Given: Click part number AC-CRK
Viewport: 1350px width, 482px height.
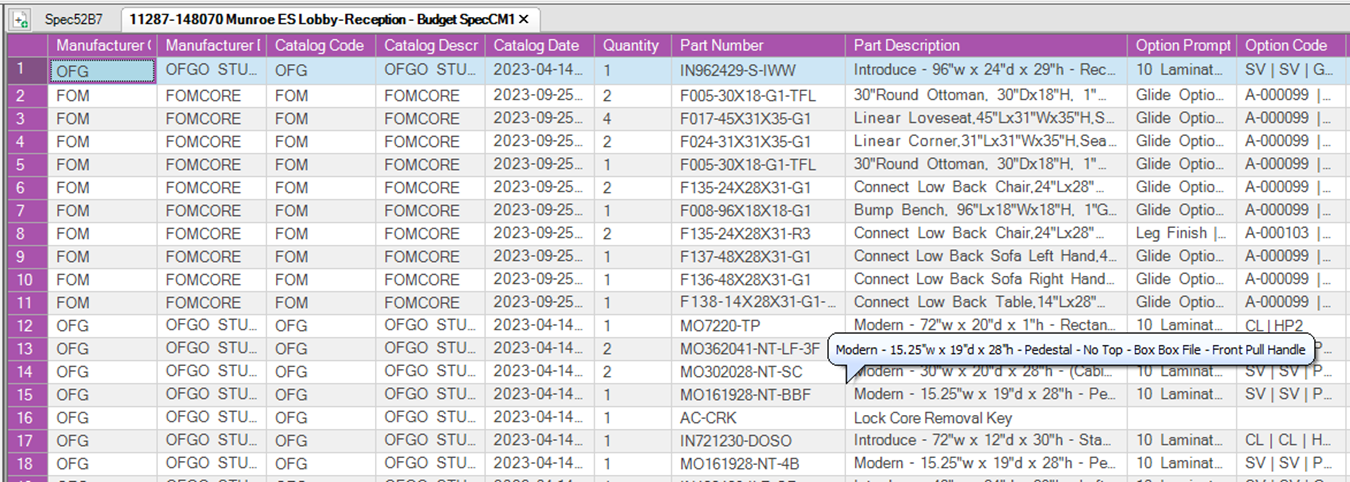Looking at the screenshot, I should pyautogui.click(x=758, y=417).
